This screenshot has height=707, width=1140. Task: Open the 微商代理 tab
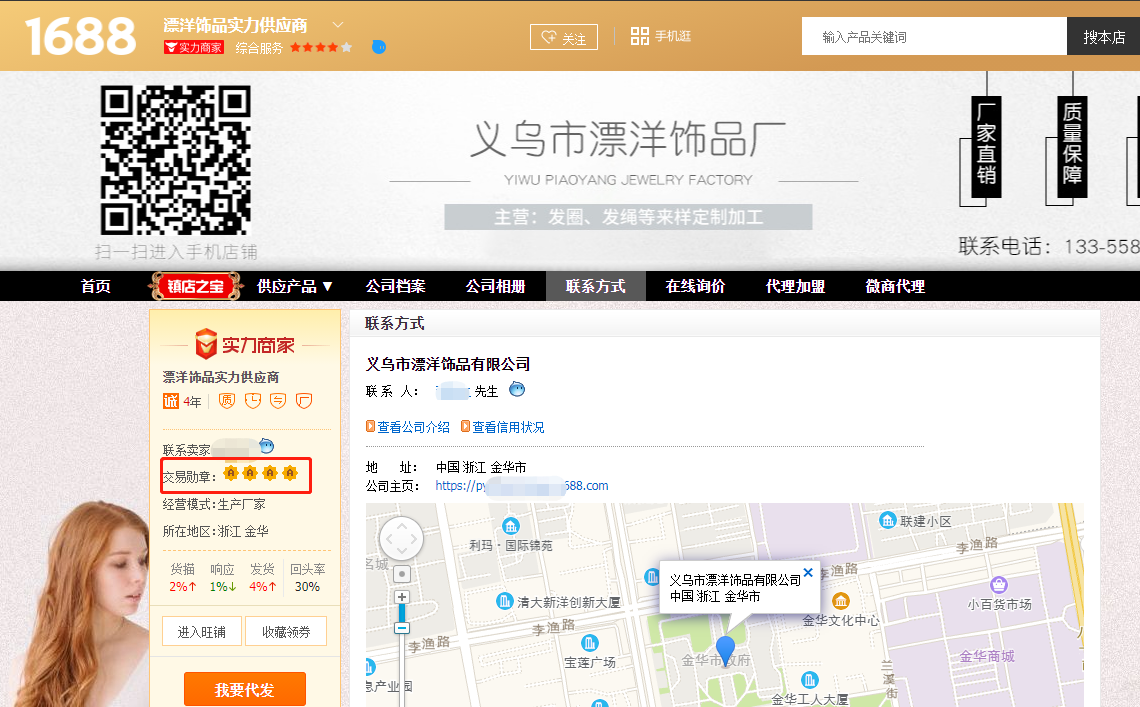pyautogui.click(x=896, y=286)
